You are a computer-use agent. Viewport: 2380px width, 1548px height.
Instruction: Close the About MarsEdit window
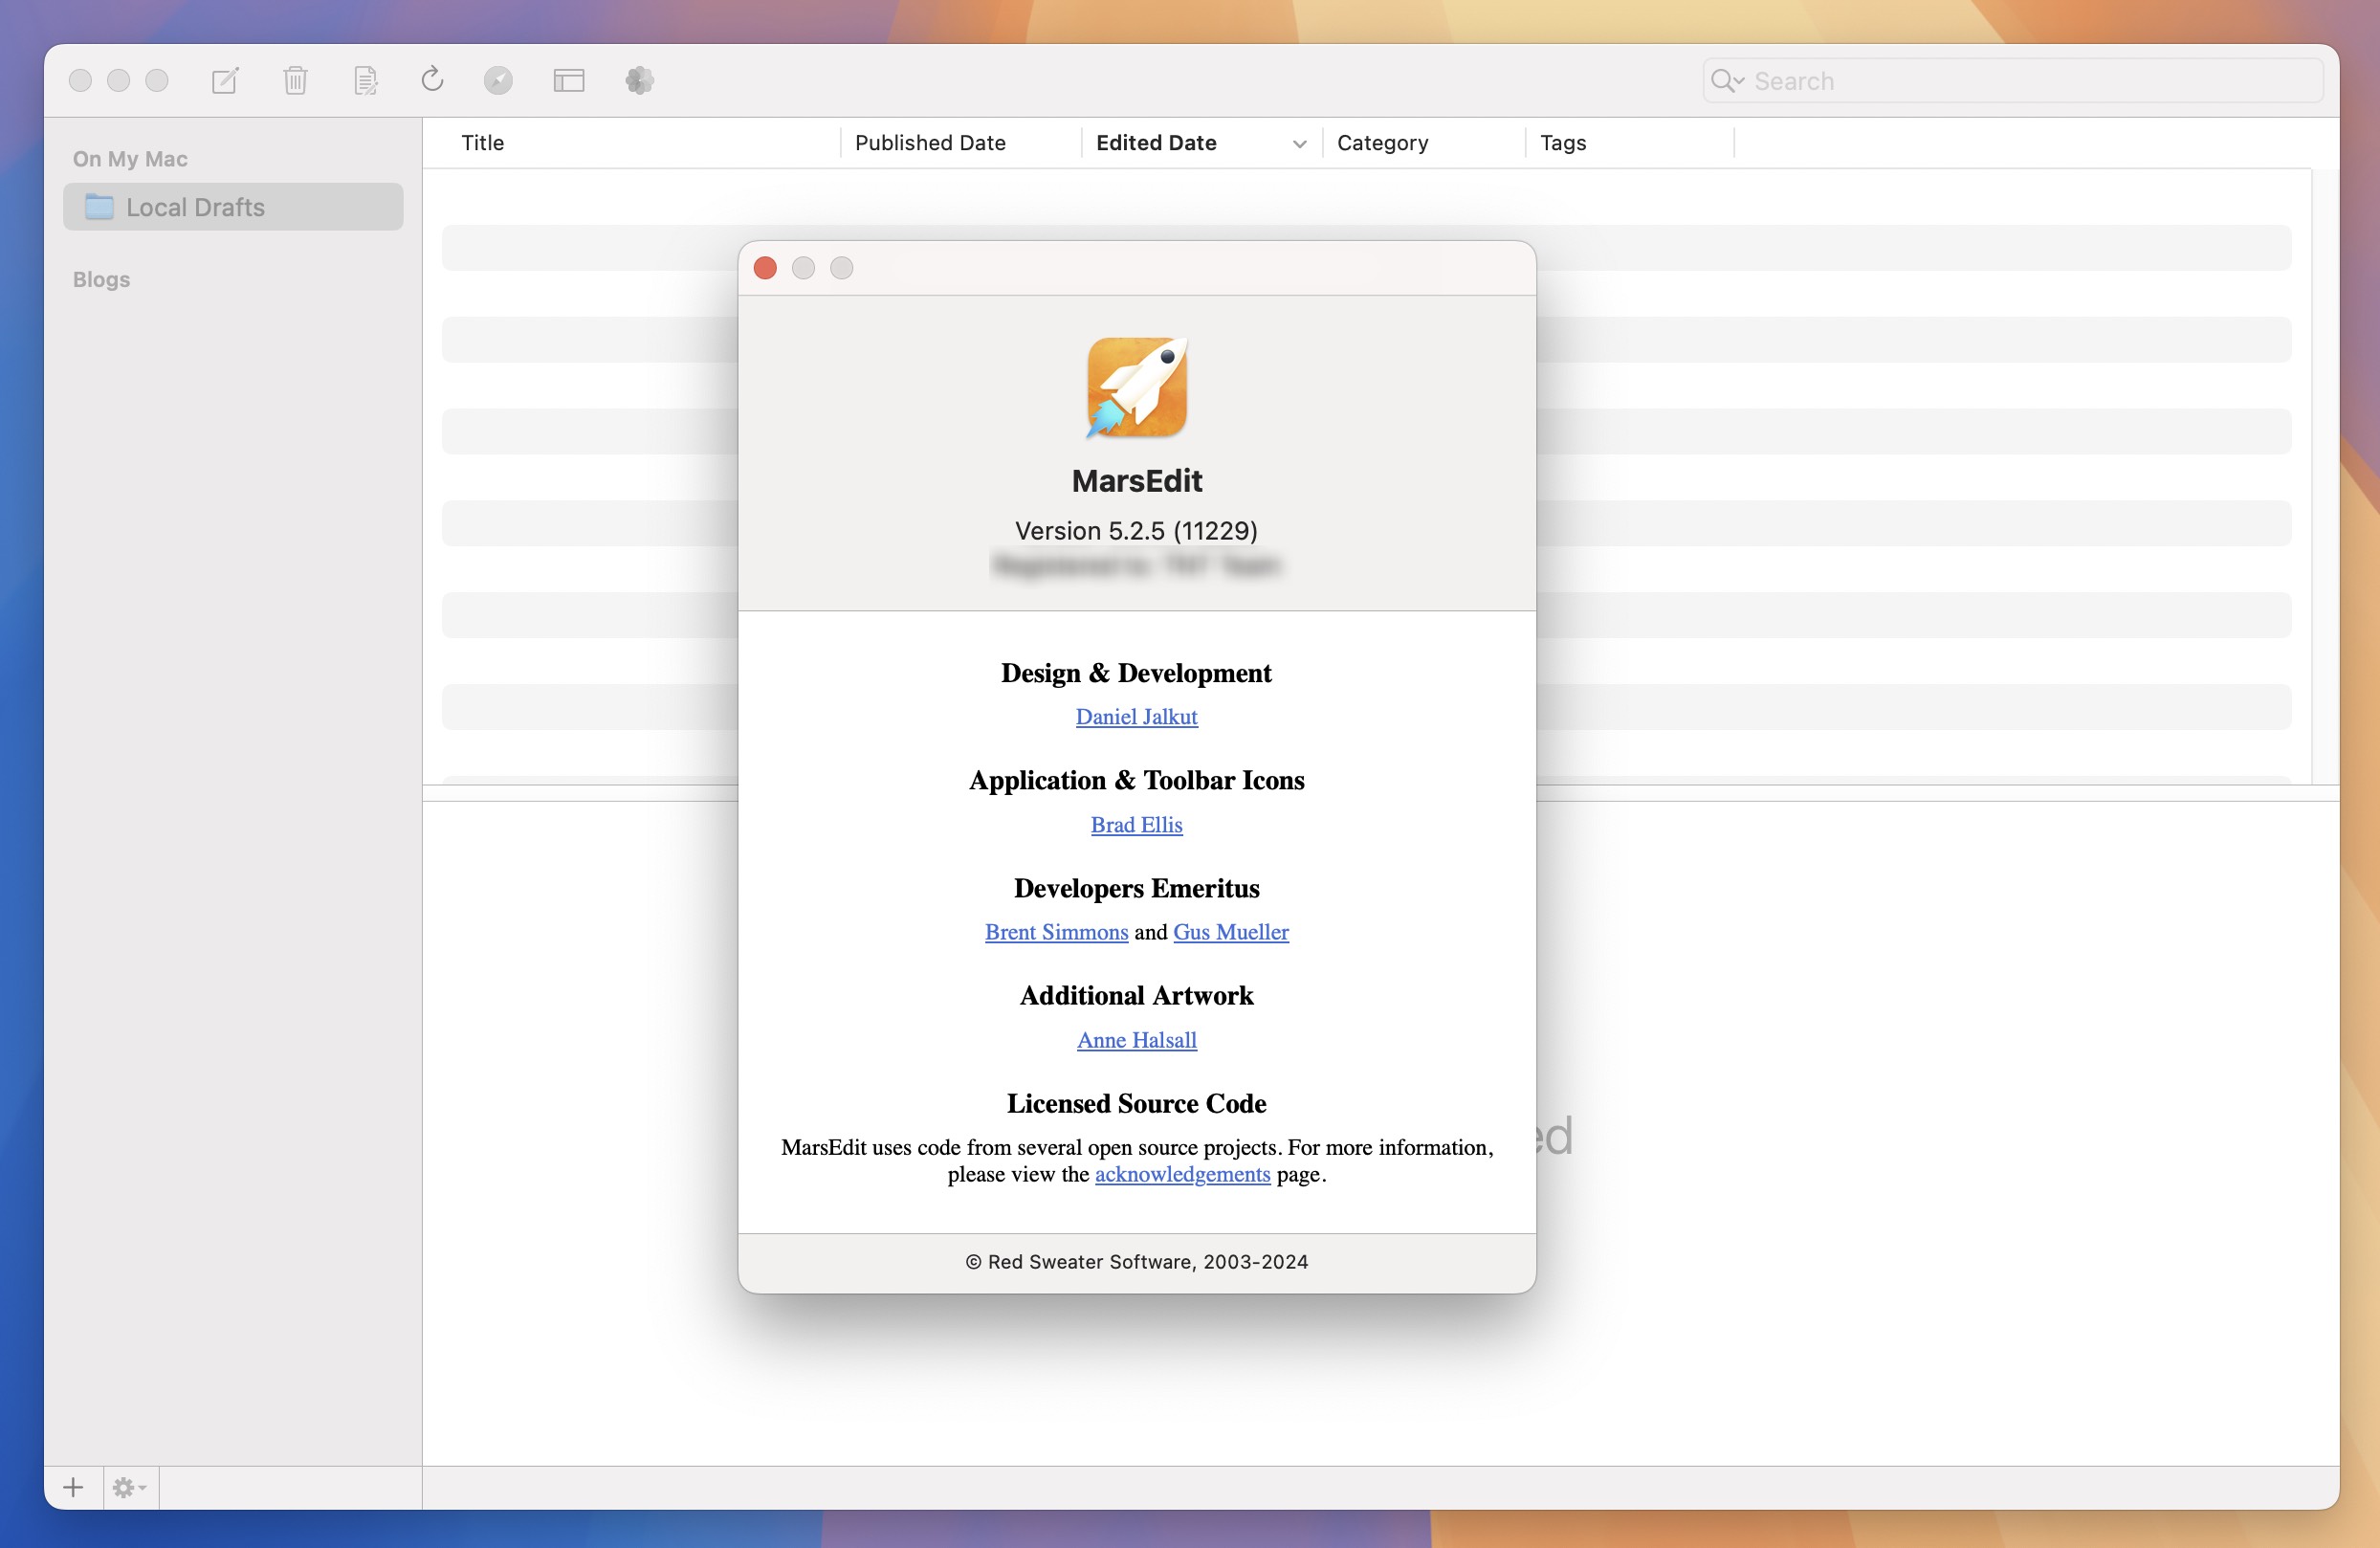click(765, 268)
